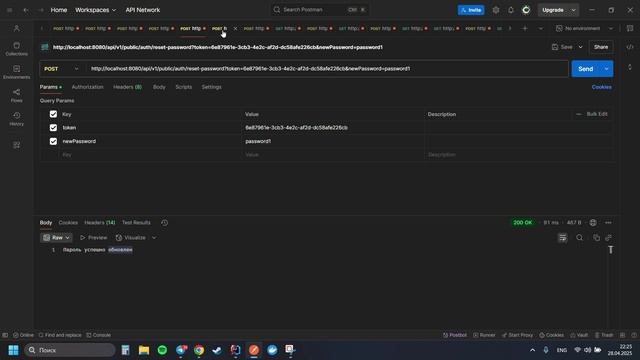Viewport: 640px width, 360px height.
Task: Open the tab list chevron dropdown
Action: point(541,28)
